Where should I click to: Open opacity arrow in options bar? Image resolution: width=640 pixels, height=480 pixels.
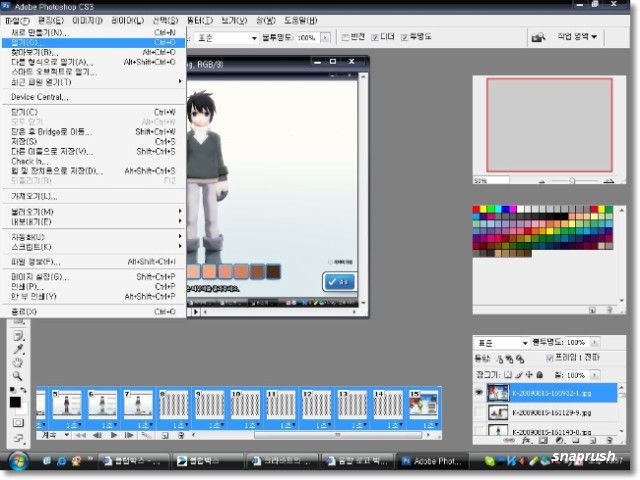pyautogui.click(x=325, y=38)
